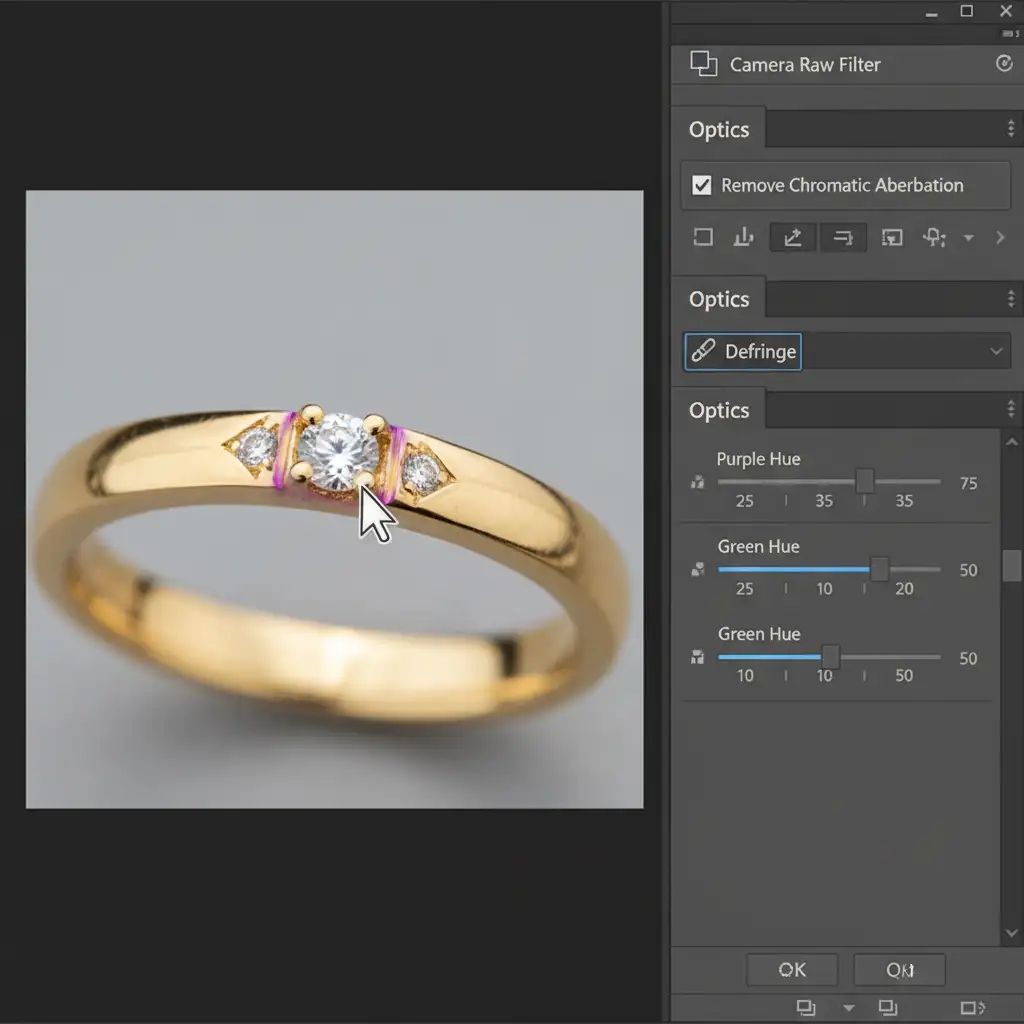Click the Defringe eyedropper icon
The width and height of the screenshot is (1024, 1024).
coord(704,351)
